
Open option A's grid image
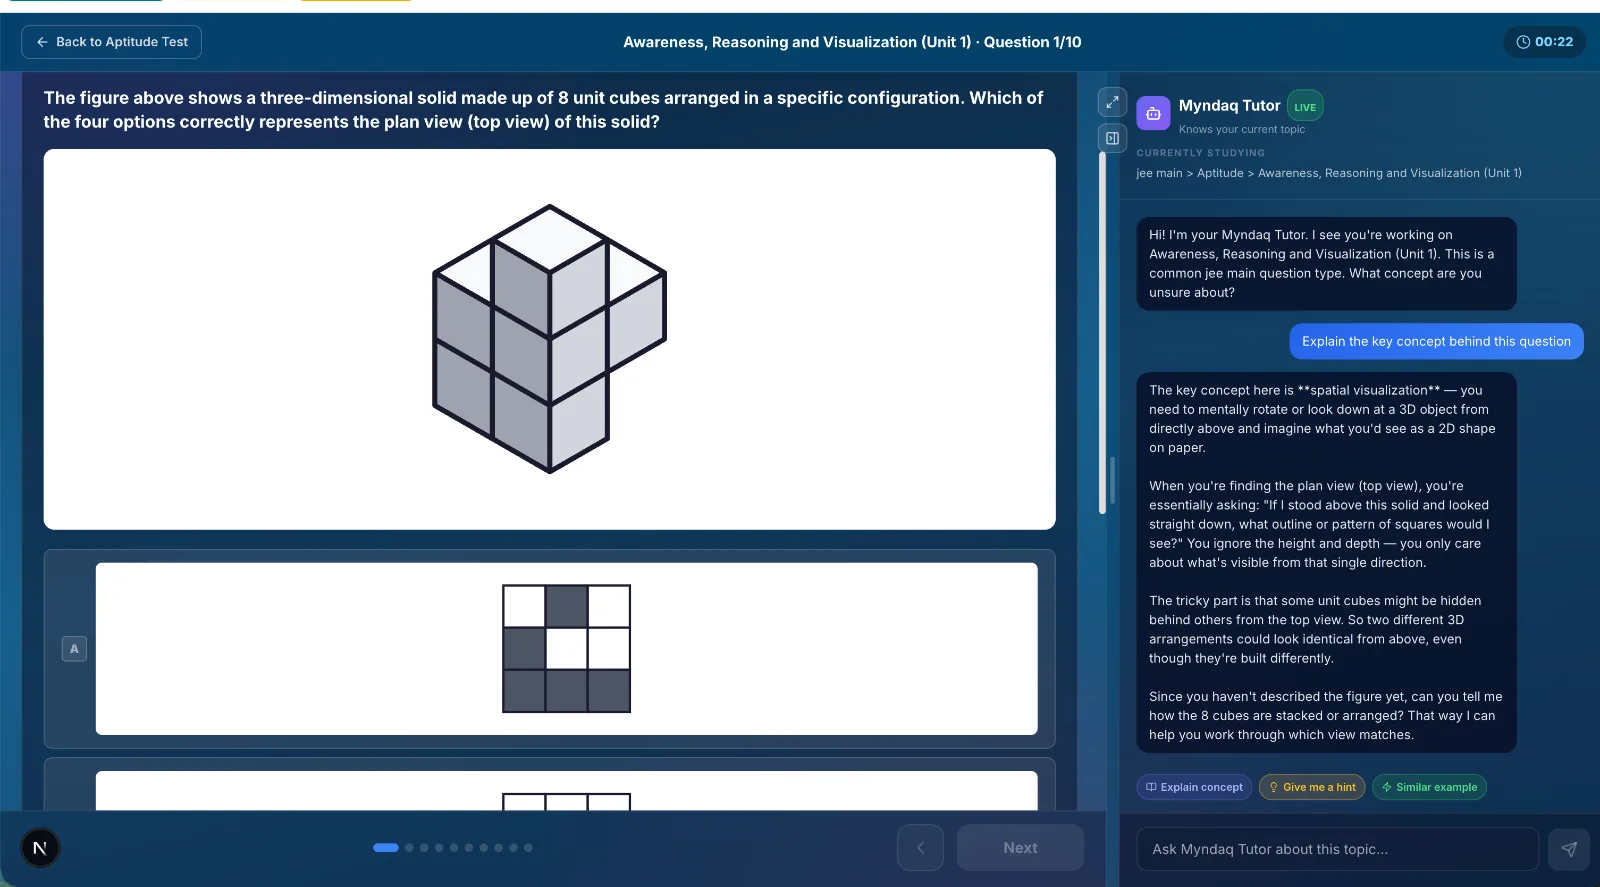(566, 649)
